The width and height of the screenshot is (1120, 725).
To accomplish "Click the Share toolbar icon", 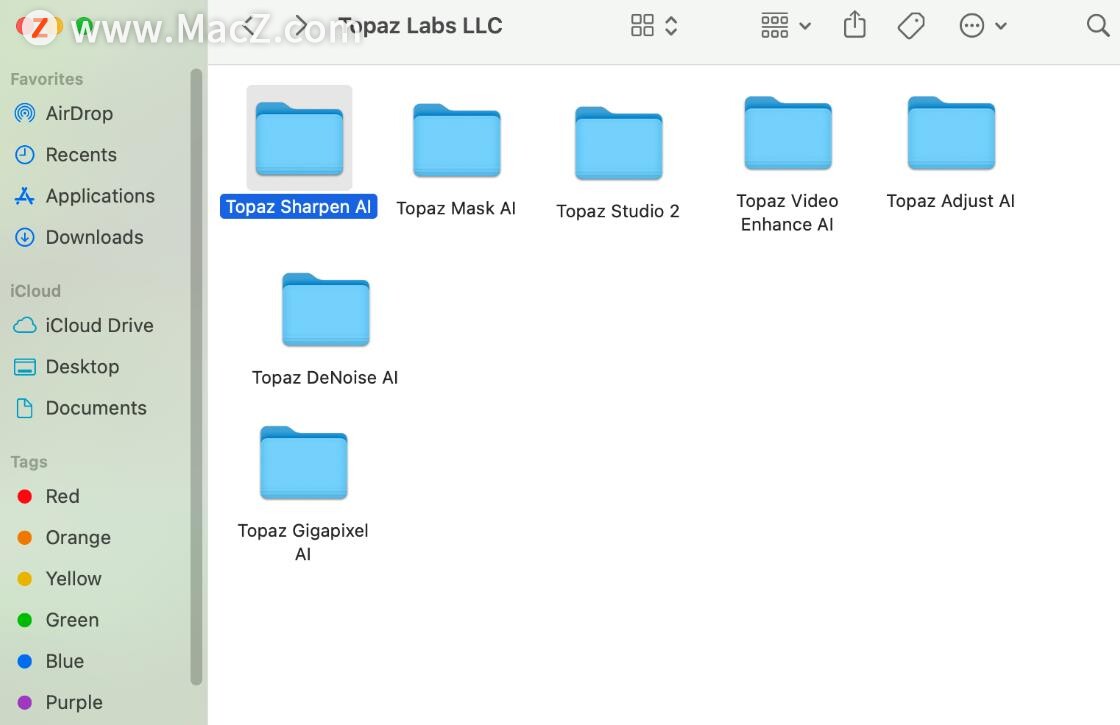I will tap(854, 26).
